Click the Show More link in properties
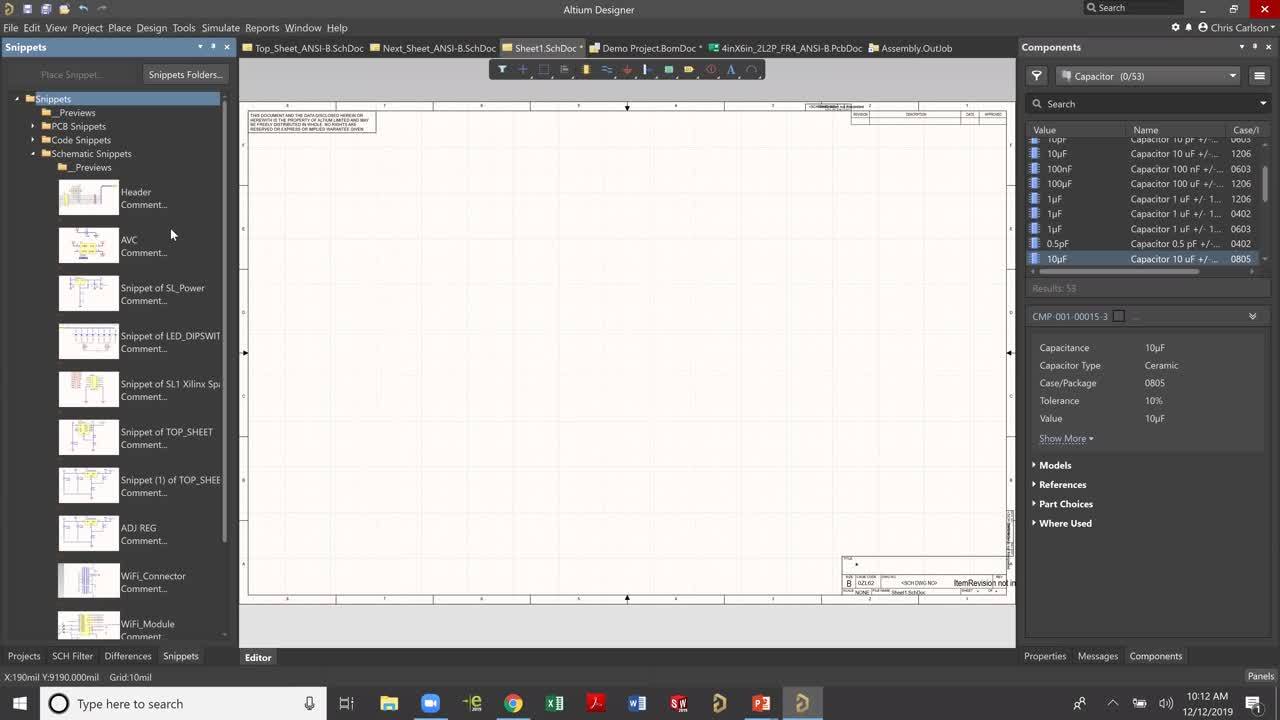 coord(1063,438)
